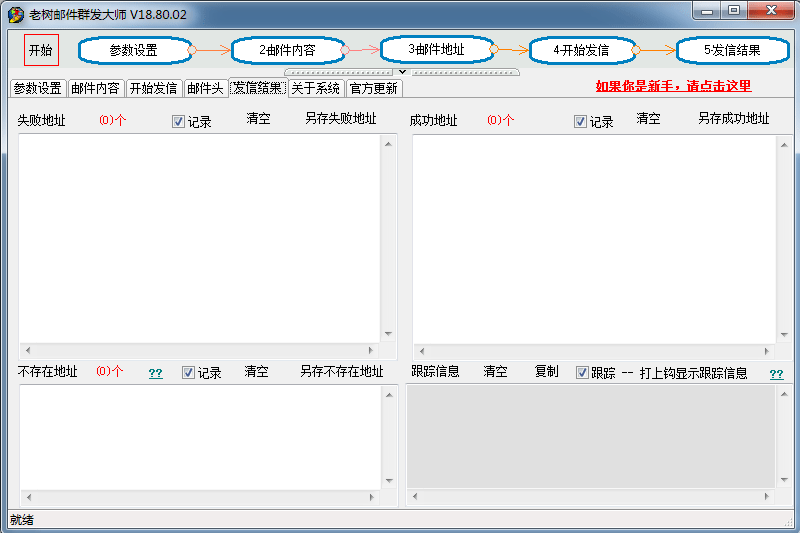This screenshot has width=800, height=533.
Task: Click left arrow of 成功地址 horizontal scrollbar
Action: coord(422,351)
